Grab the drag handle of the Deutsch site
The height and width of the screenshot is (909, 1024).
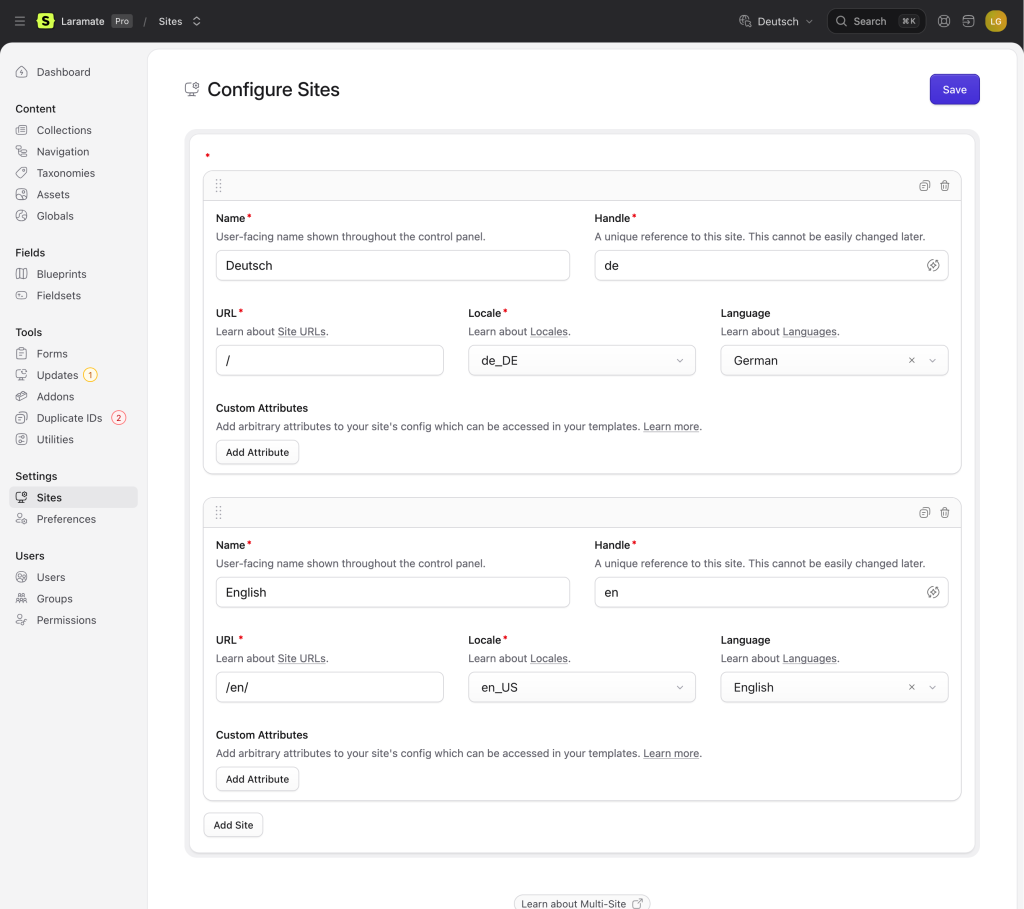tap(218, 186)
